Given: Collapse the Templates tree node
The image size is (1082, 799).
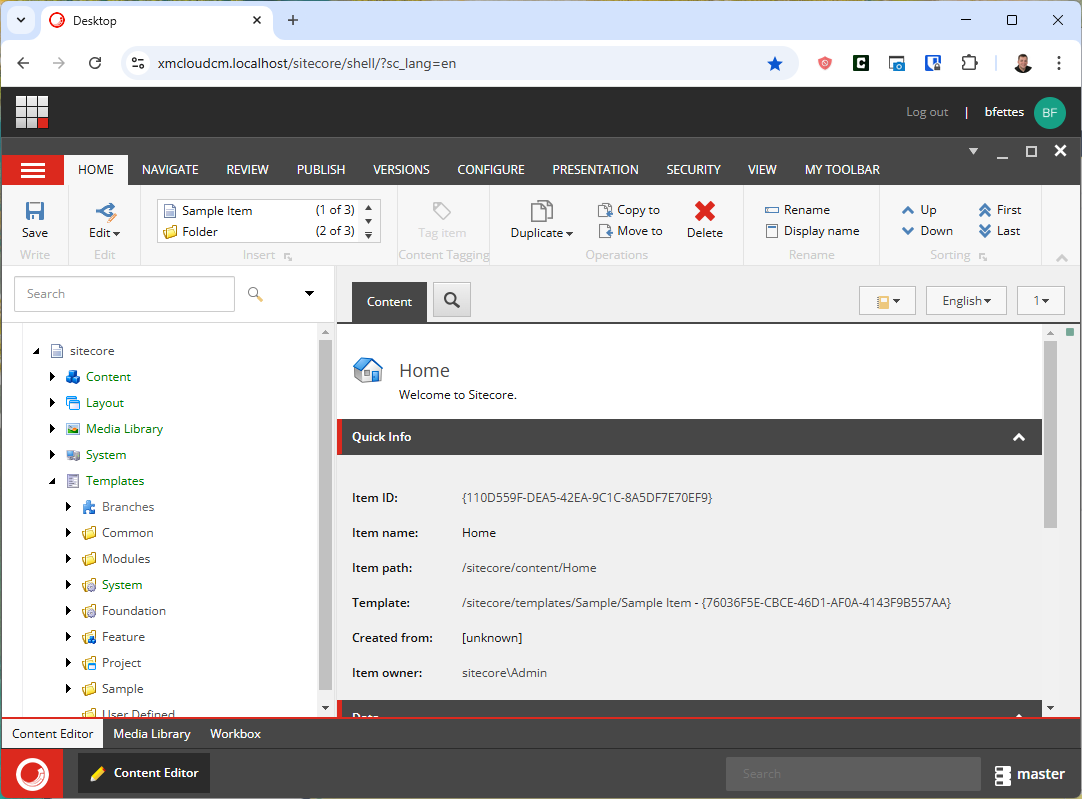Looking at the screenshot, I should [x=52, y=481].
